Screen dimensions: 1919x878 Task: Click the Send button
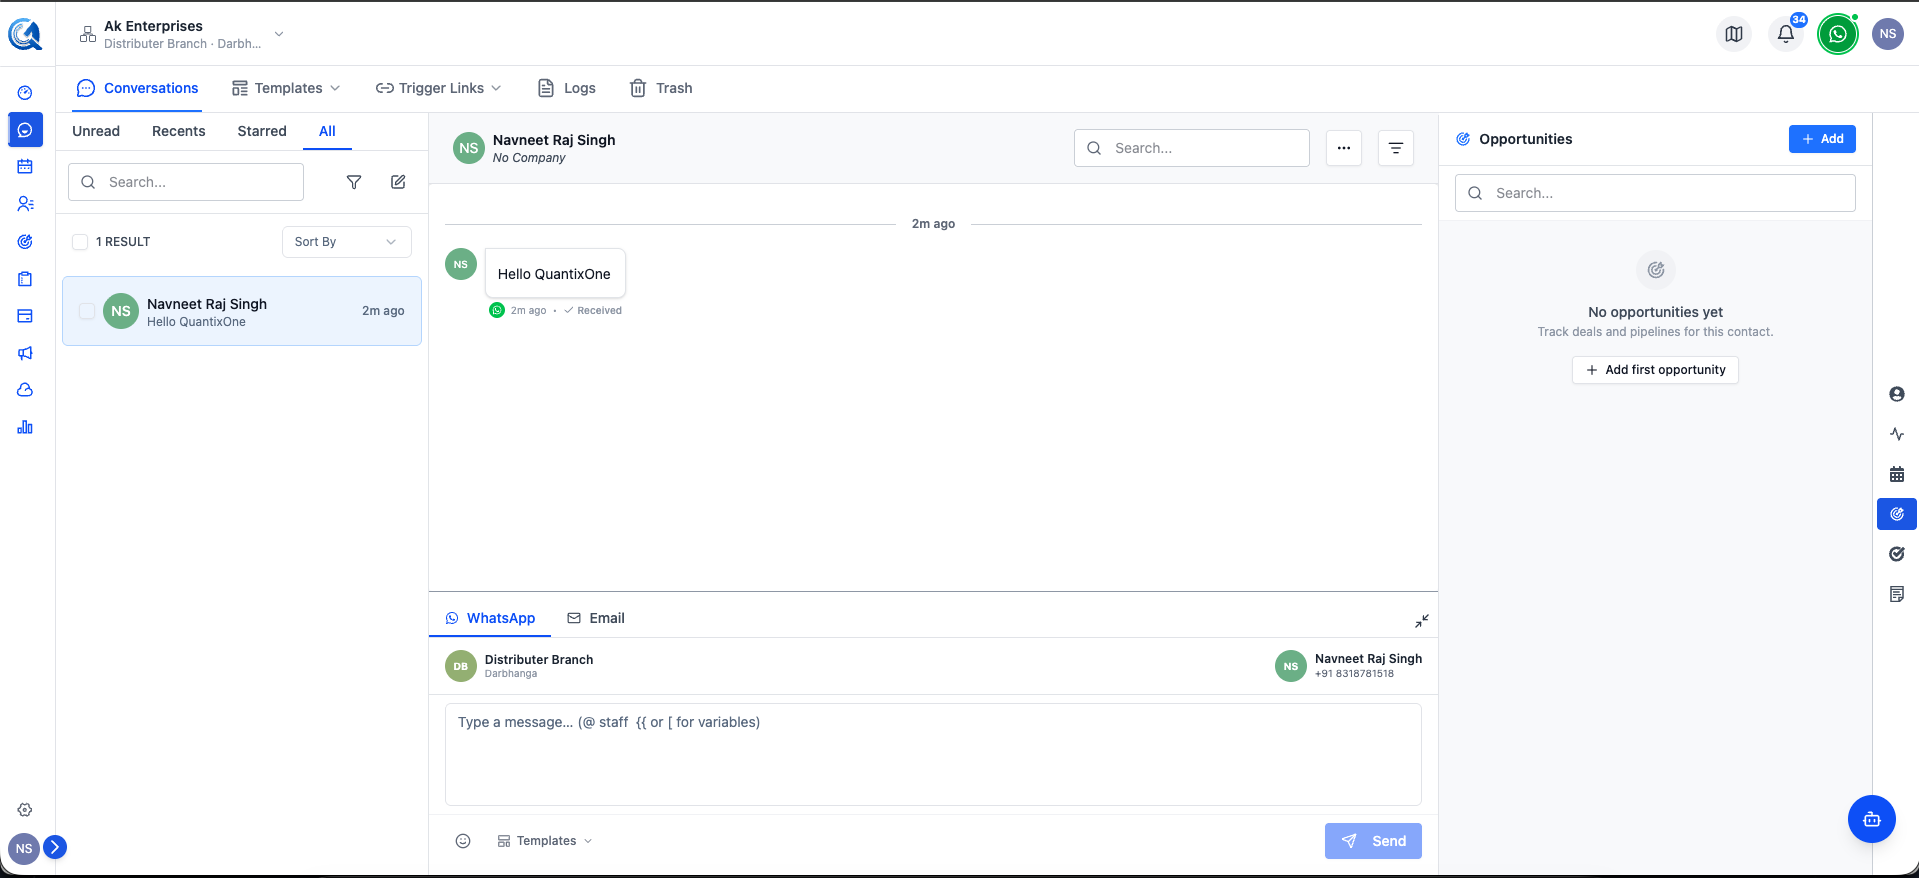click(x=1373, y=841)
